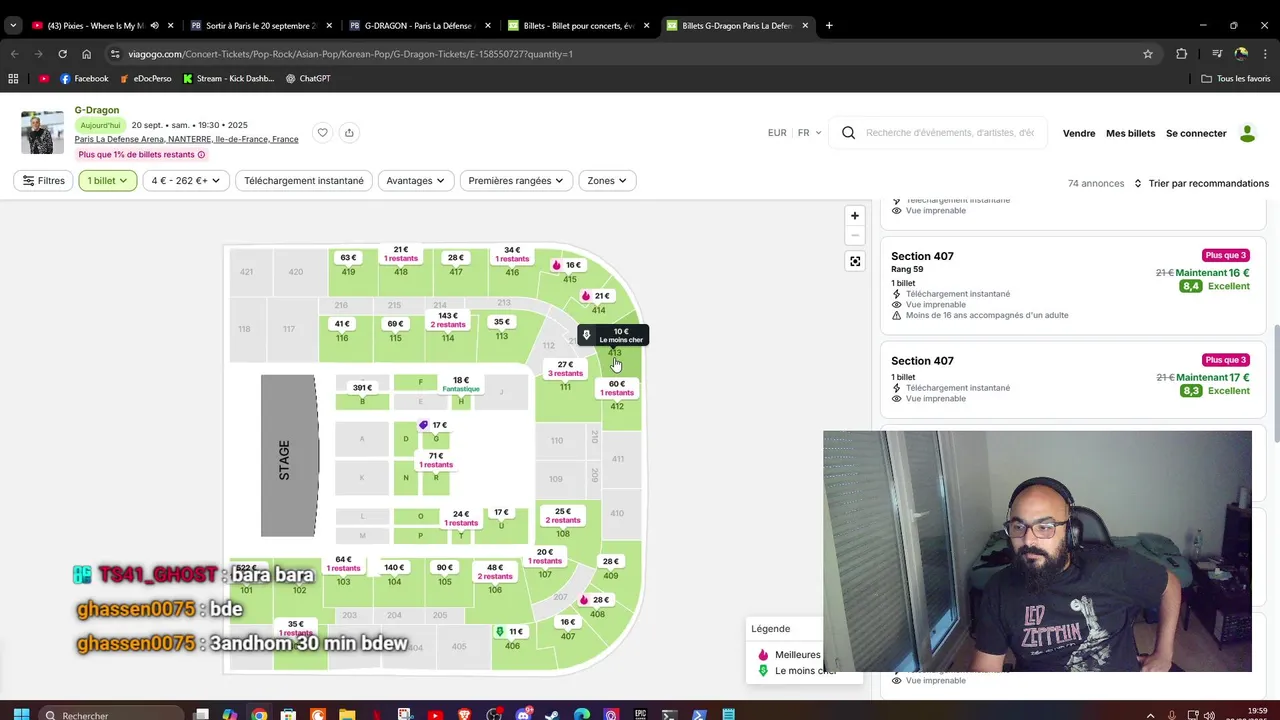The width and height of the screenshot is (1280, 720).
Task: Go back to previous page
Action: coord(14,54)
